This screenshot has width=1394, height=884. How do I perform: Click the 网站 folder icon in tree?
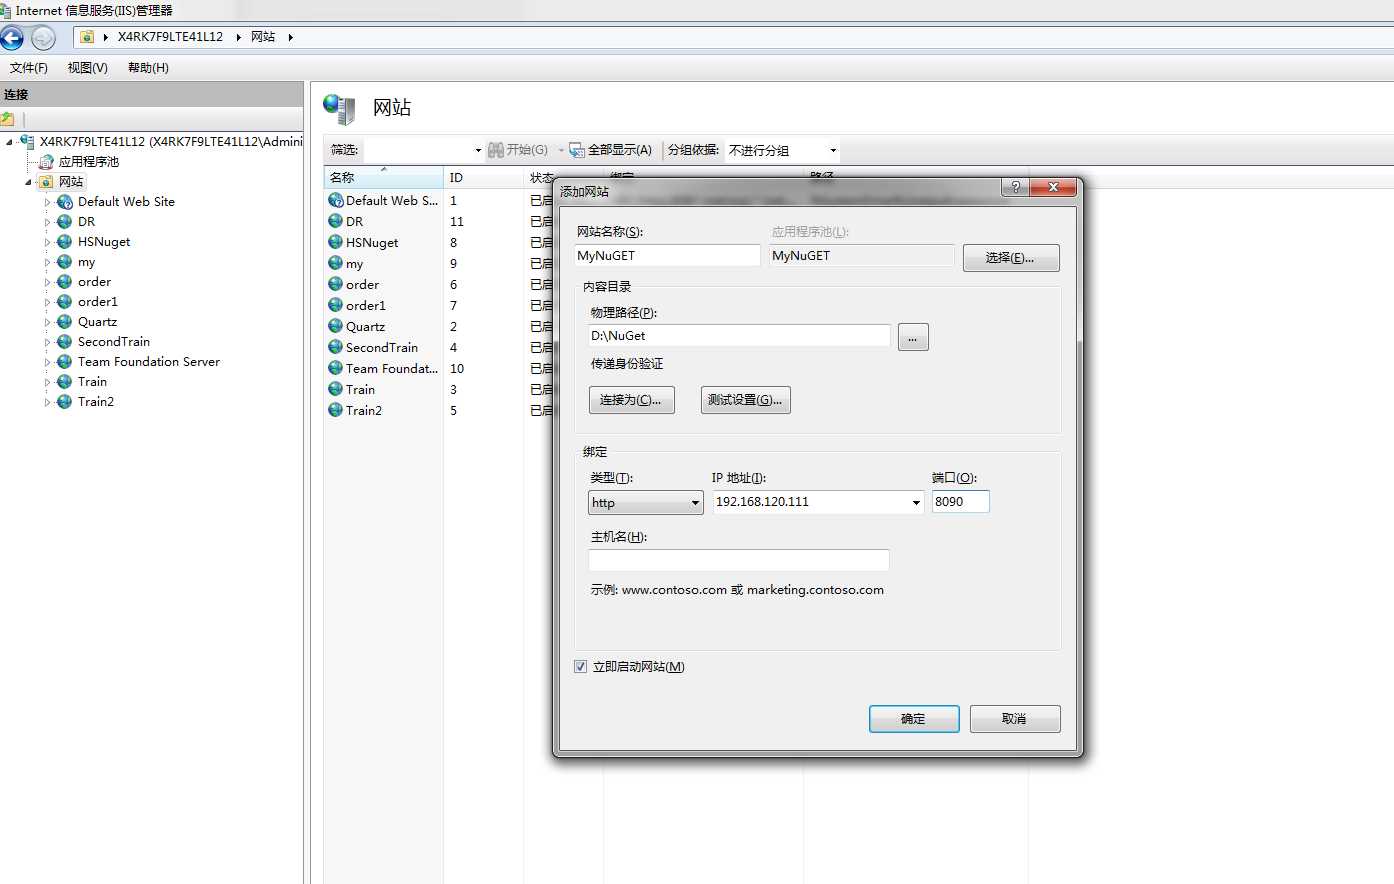pos(46,182)
